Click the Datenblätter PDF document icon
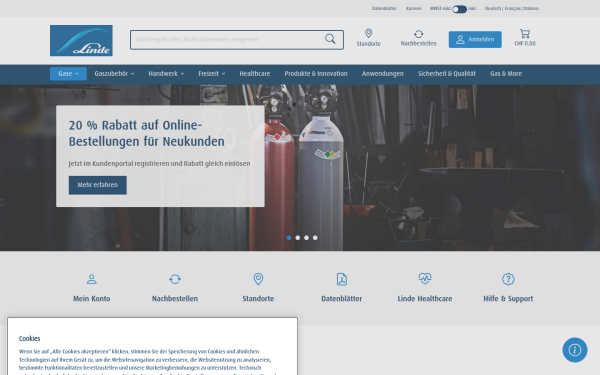 coord(342,279)
